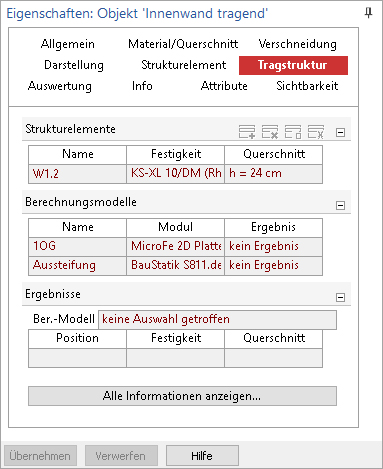Collapse the Berechnungsmodelle section
This screenshot has width=383, height=469.
click(340, 205)
